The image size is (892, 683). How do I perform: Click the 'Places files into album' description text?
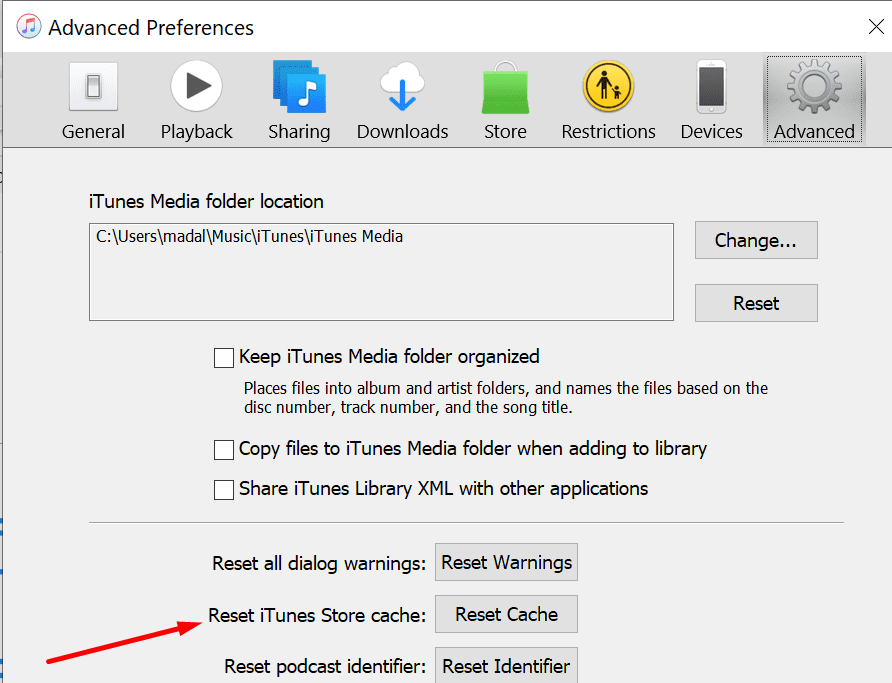coord(506,398)
